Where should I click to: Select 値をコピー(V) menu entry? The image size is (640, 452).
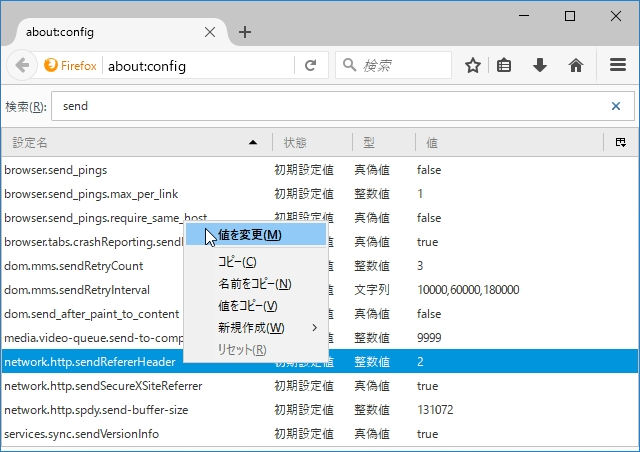pyautogui.click(x=256, y=306)
